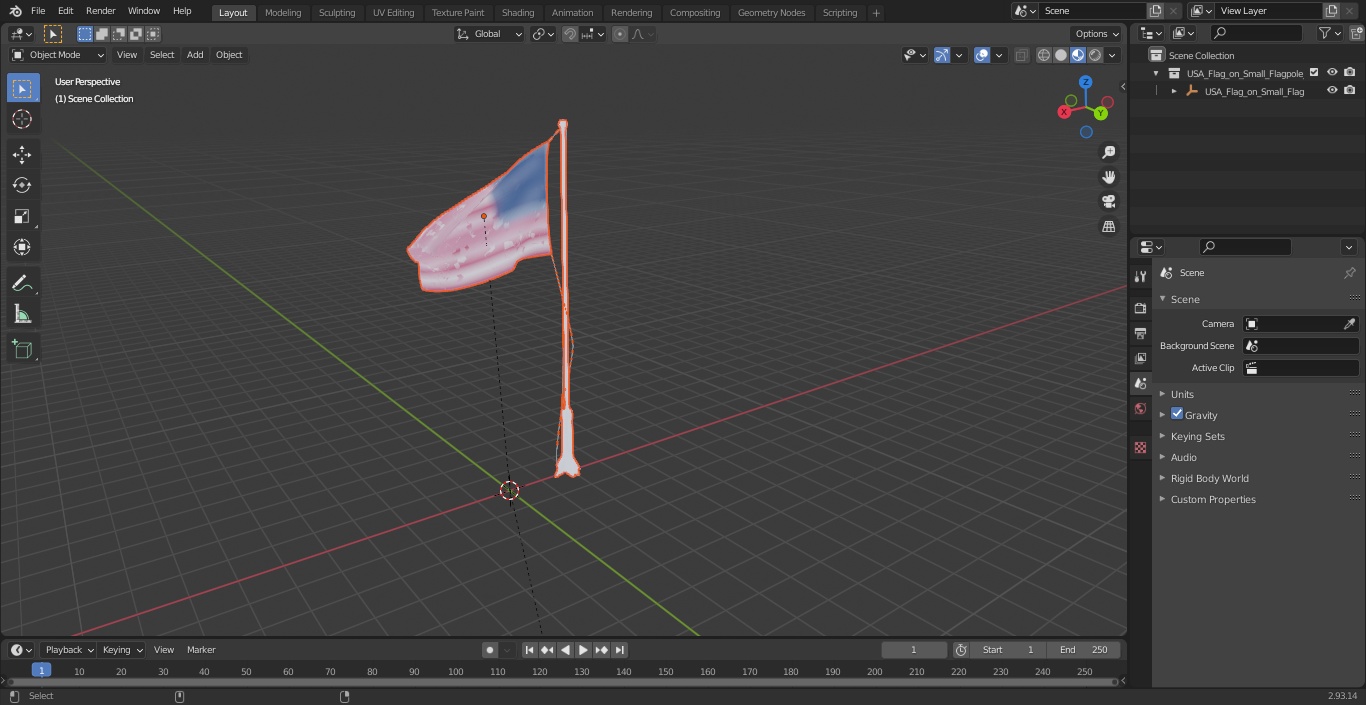
Task: Select the Add Cube tool
Action: pyautogui.click(x=22, y=350)
